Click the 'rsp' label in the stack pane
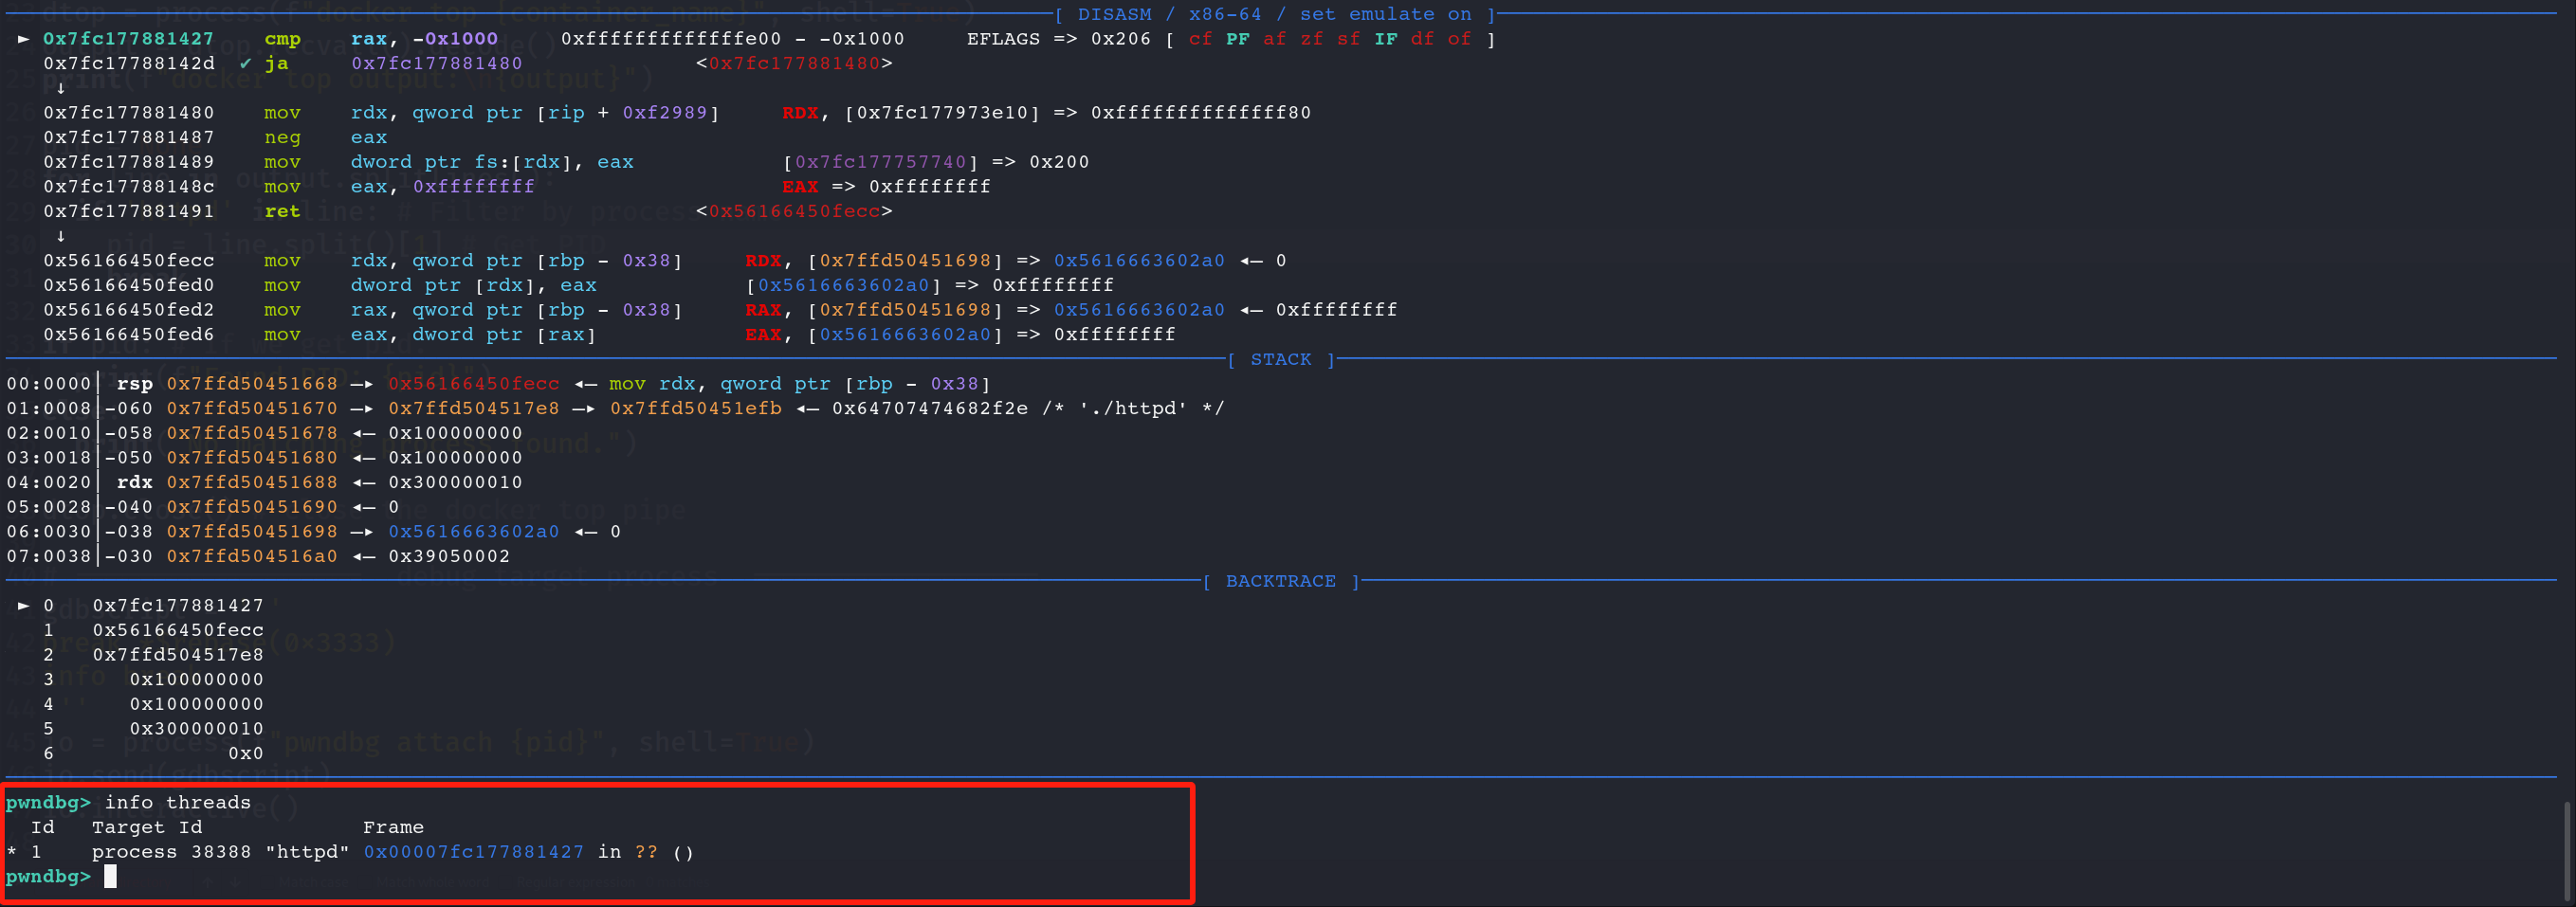Viewport: 2576px width, 907px height. coord(135,384)
